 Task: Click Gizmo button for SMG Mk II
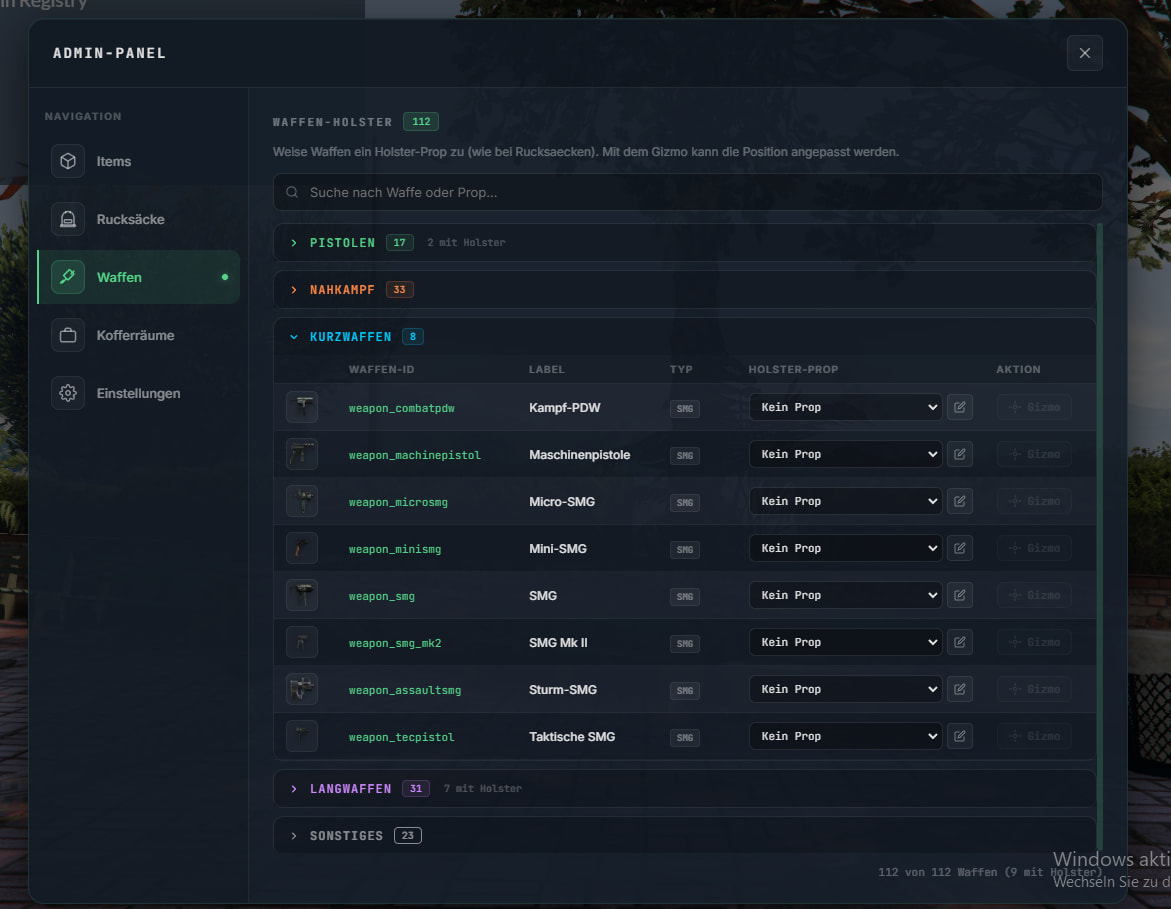pos(1034,642)
